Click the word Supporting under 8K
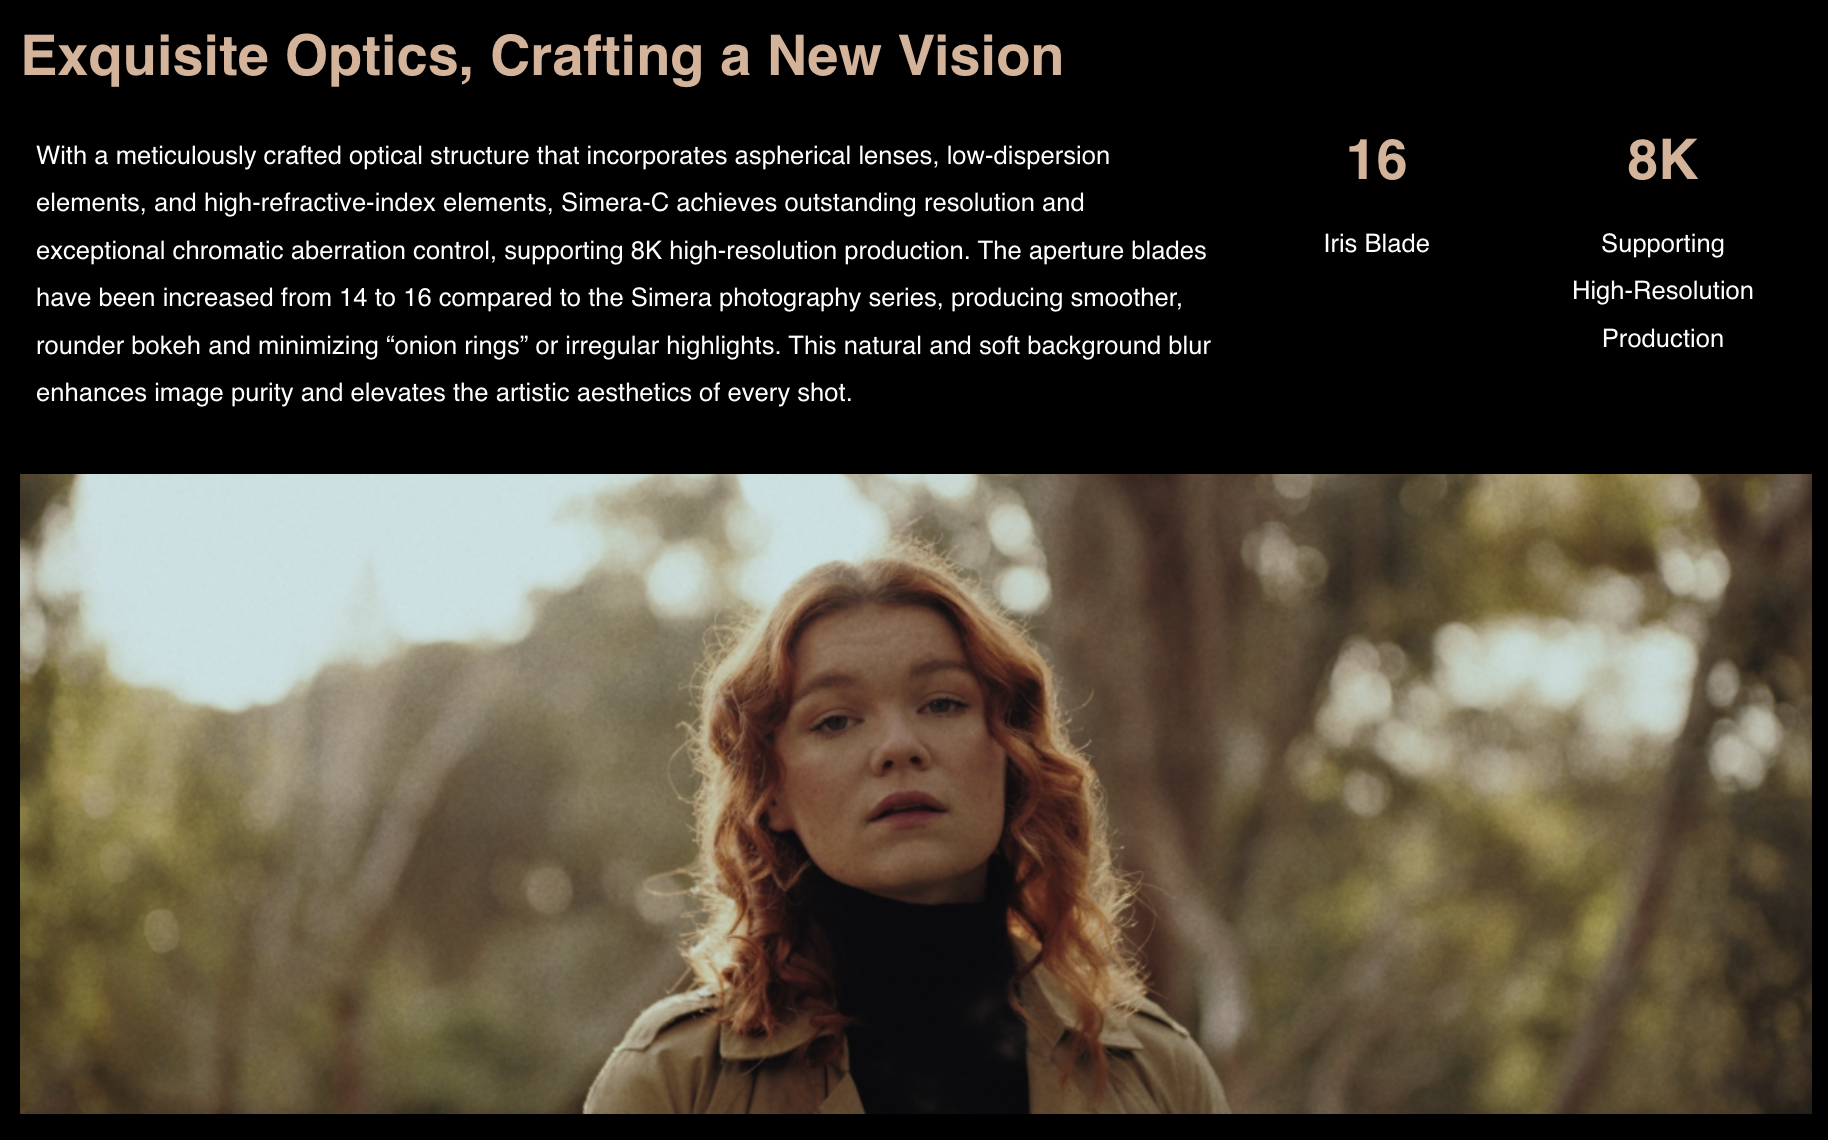This screenshot has width=1828, height=1140. [x=1662, y=244]
